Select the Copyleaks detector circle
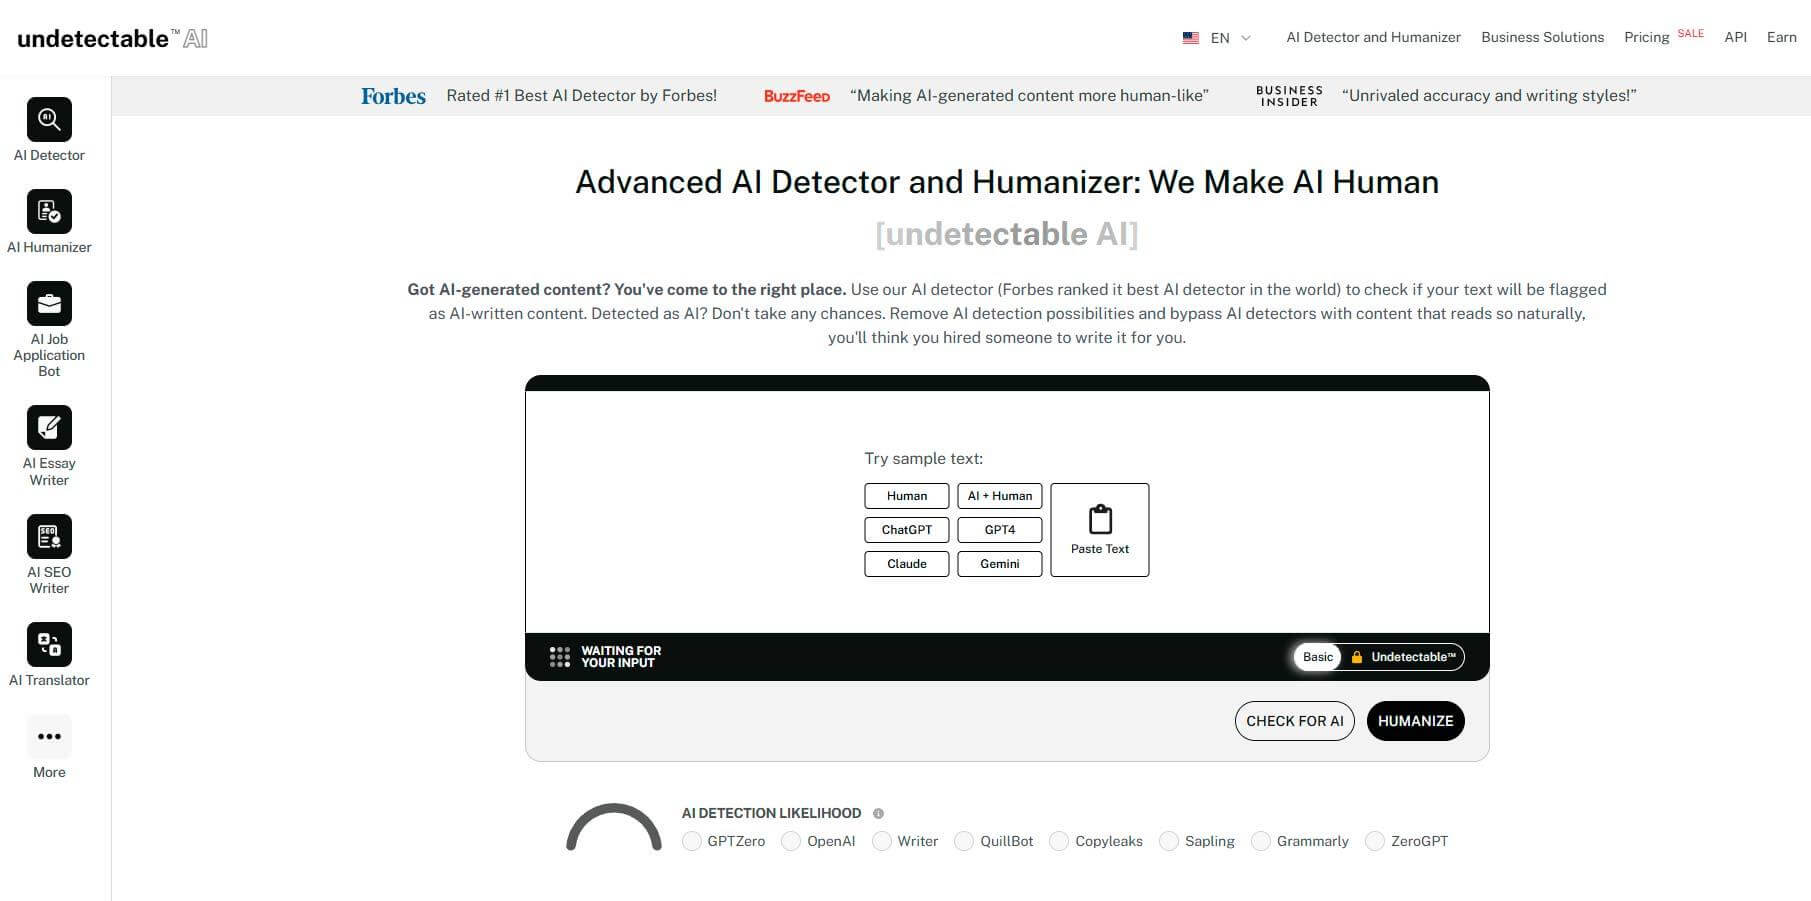 1059,842
